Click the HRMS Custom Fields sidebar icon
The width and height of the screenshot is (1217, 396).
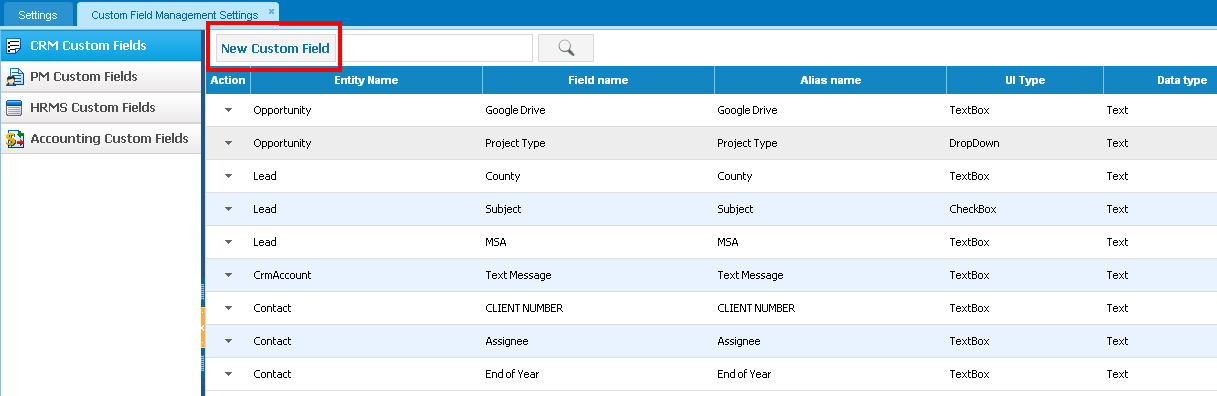point(14,108)
